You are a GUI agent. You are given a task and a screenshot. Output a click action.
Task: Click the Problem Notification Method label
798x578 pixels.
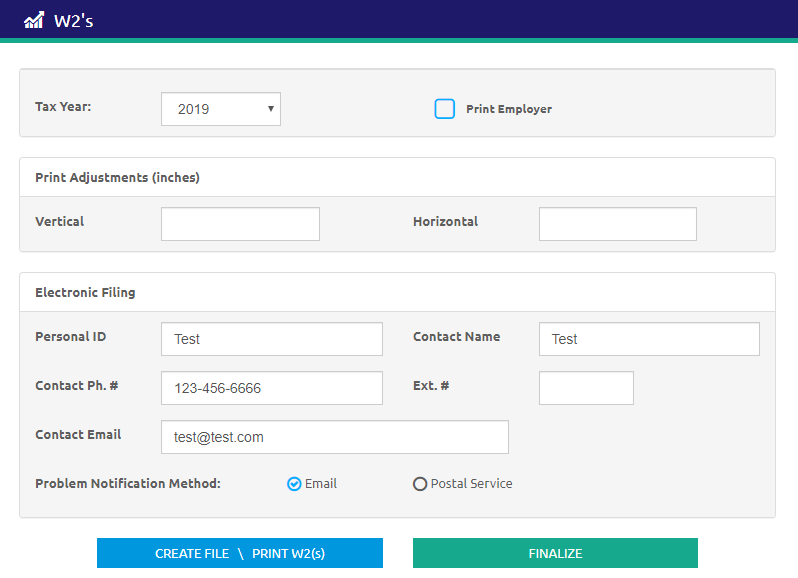127,484
